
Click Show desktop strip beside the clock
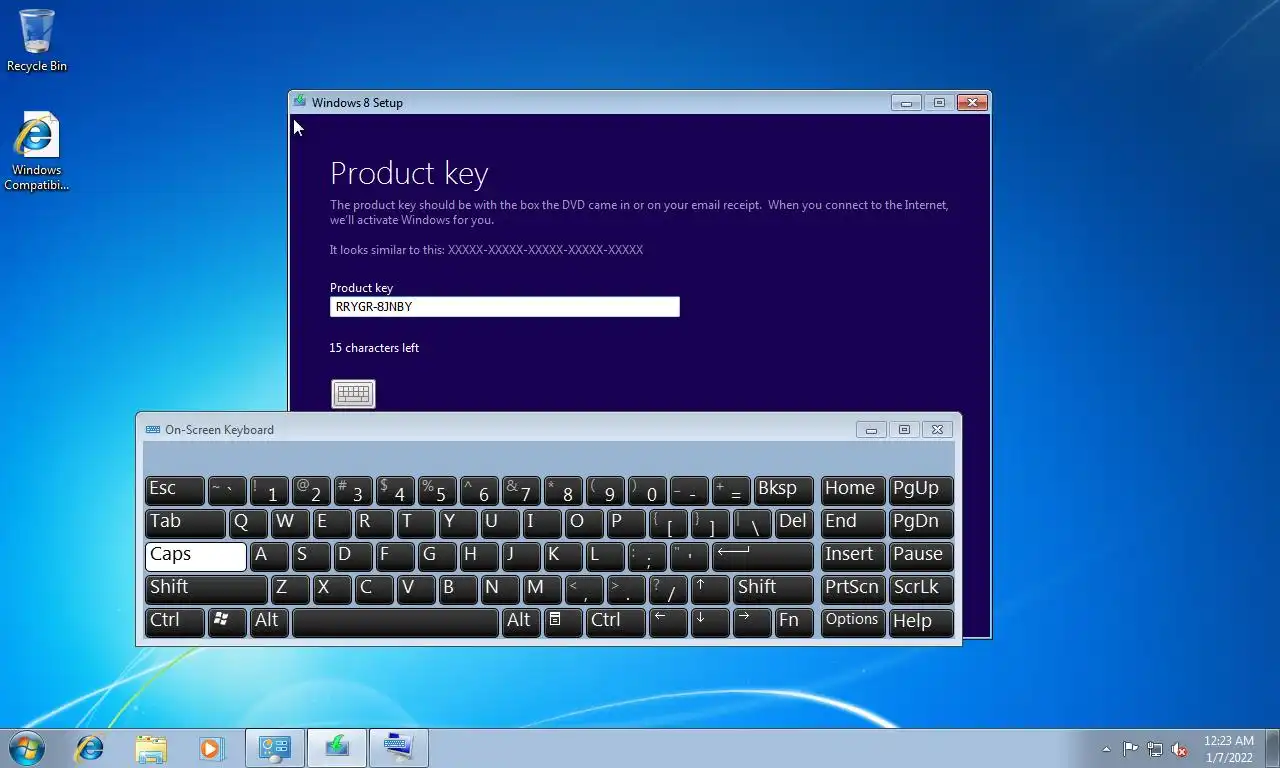click(x=1273, y=749)
